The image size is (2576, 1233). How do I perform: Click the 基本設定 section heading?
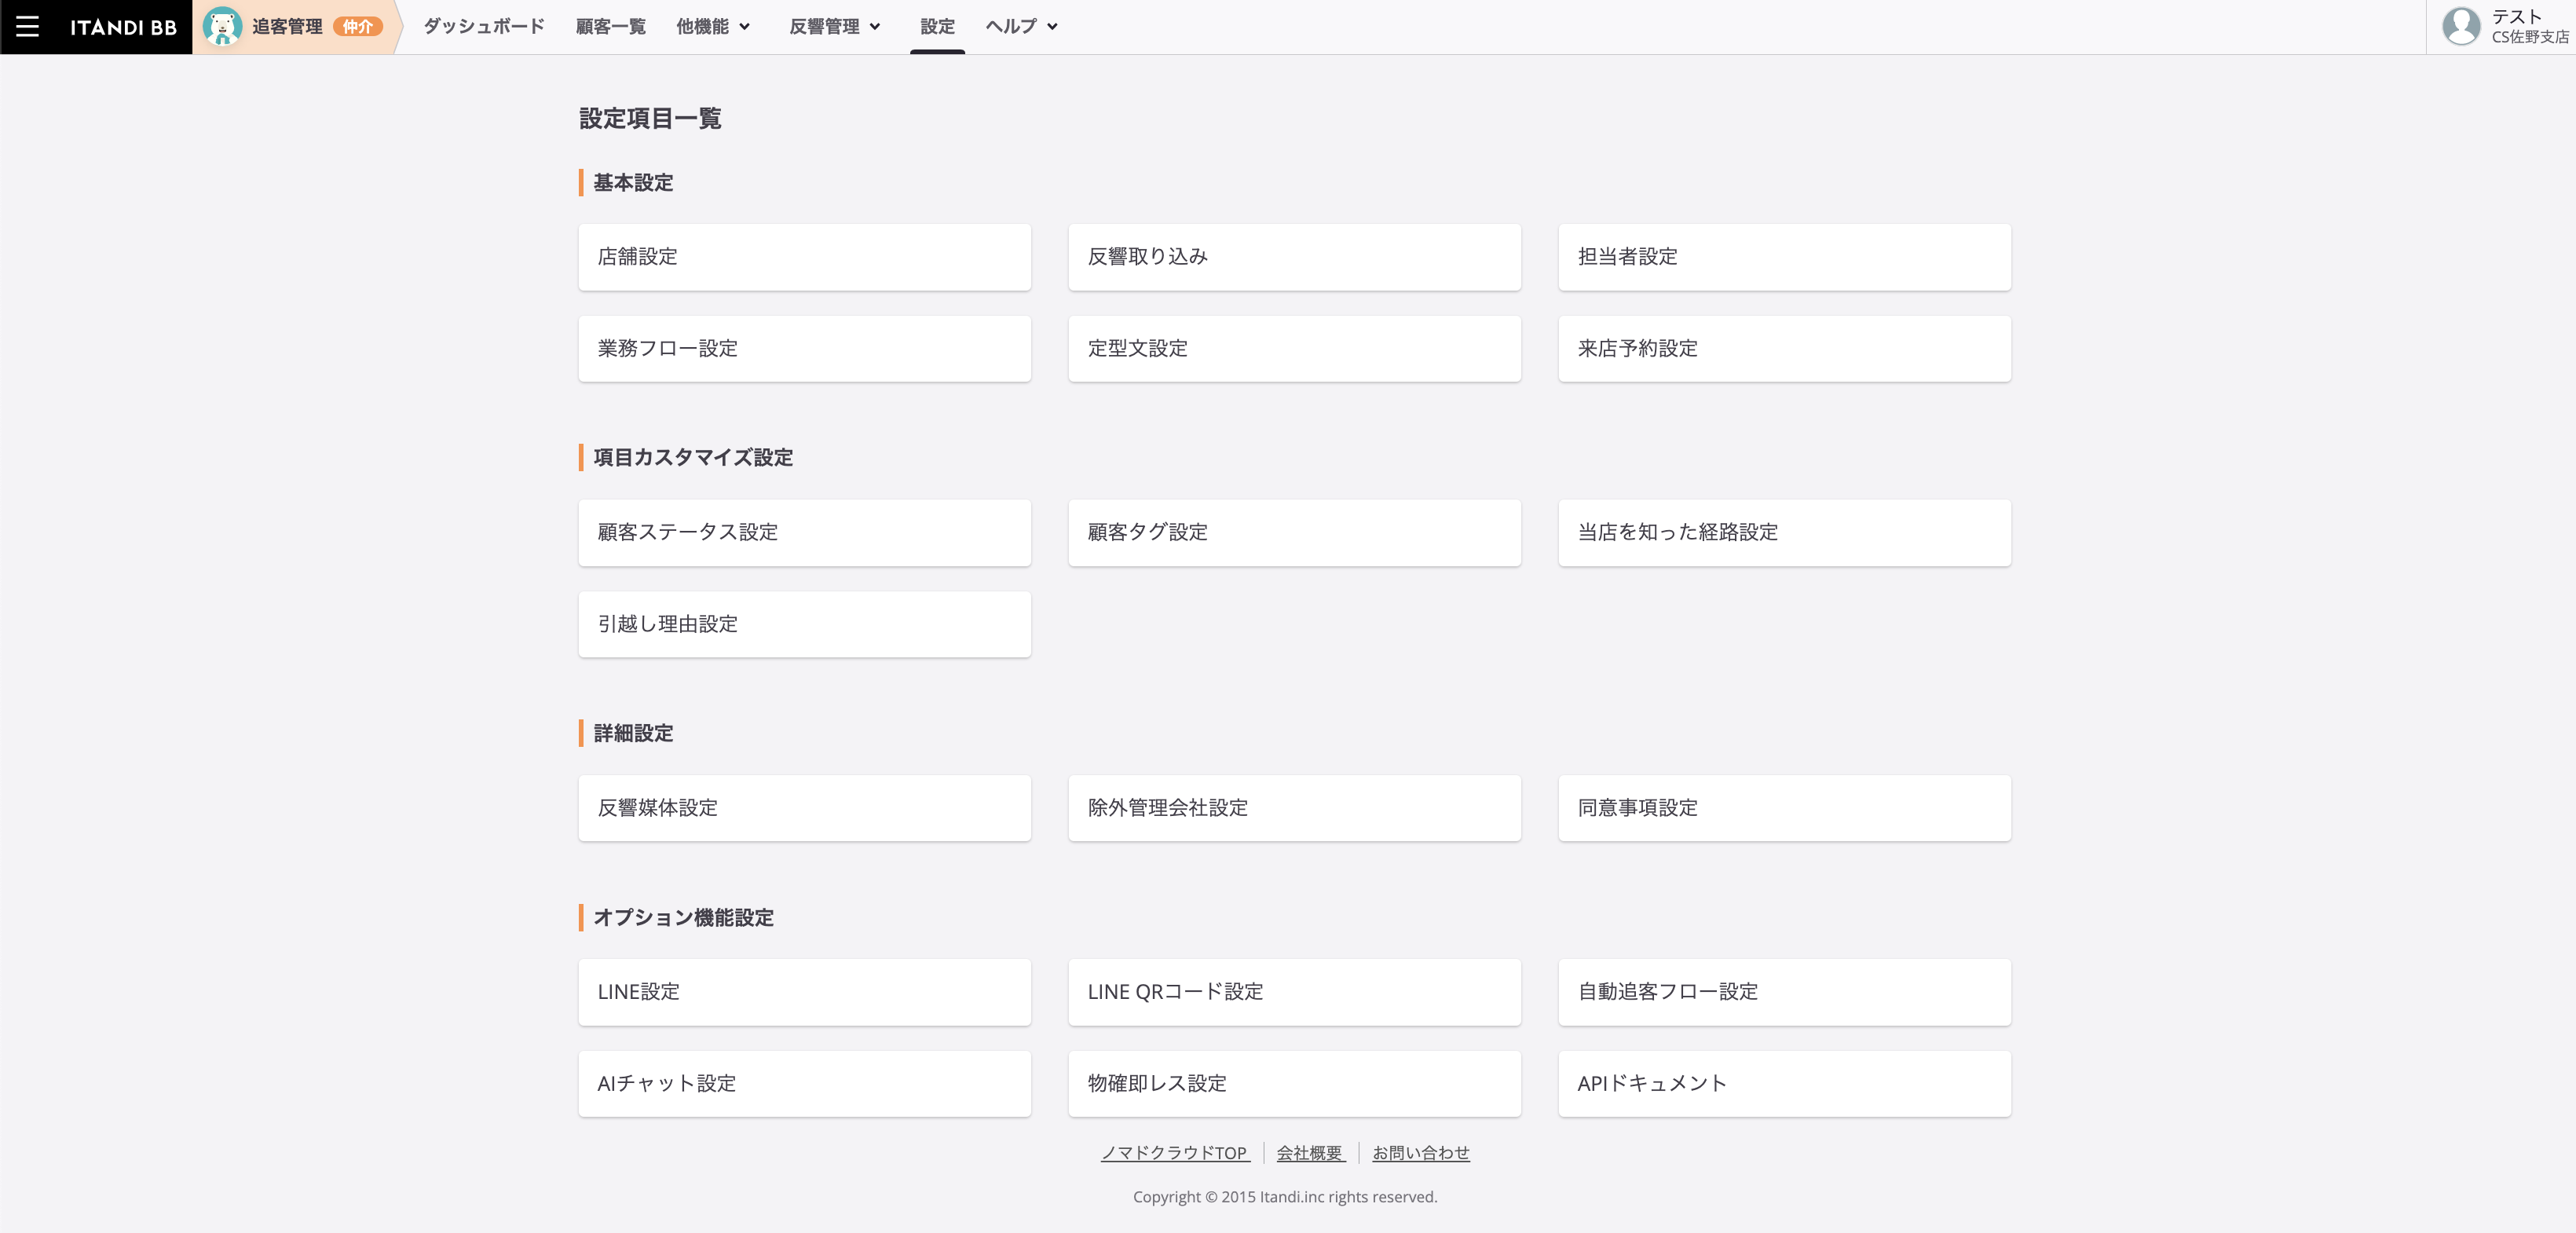[x=633, y=183]
